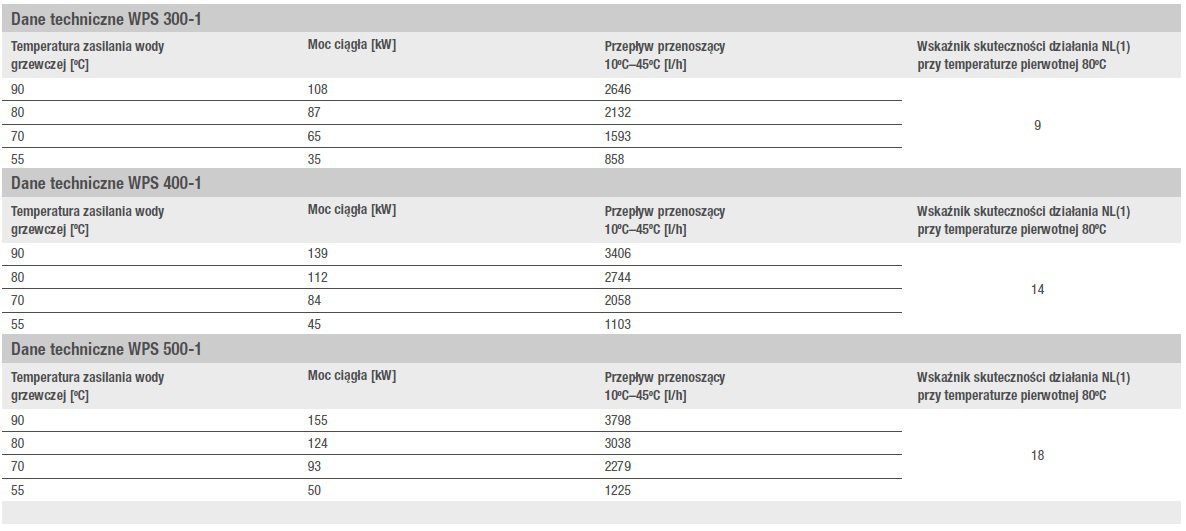Image resolution: width=1186 pixels, height=531 pixels.
Task: Click flow value 858 in WPS 300-1
Action: click(614, 160)
